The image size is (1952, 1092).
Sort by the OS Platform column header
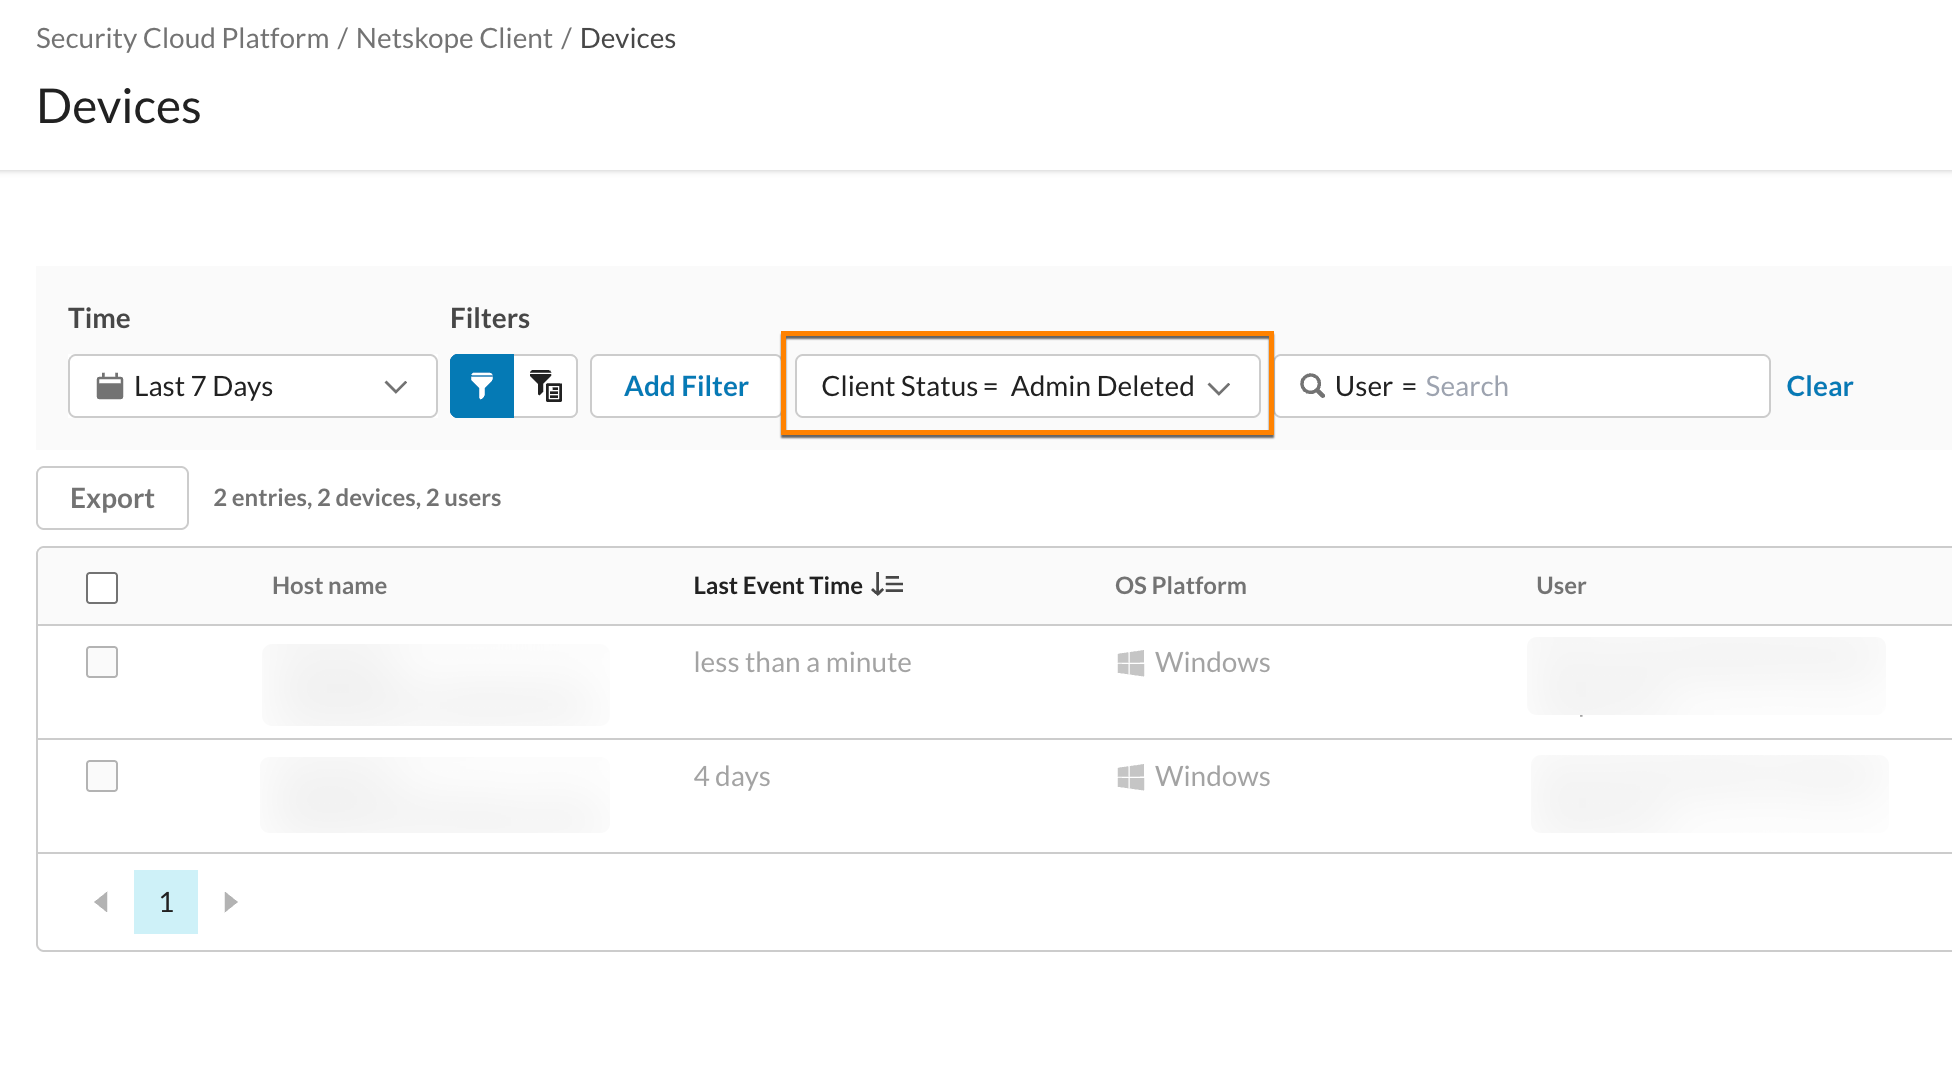pyautogui.click(x=1180, y=585)
